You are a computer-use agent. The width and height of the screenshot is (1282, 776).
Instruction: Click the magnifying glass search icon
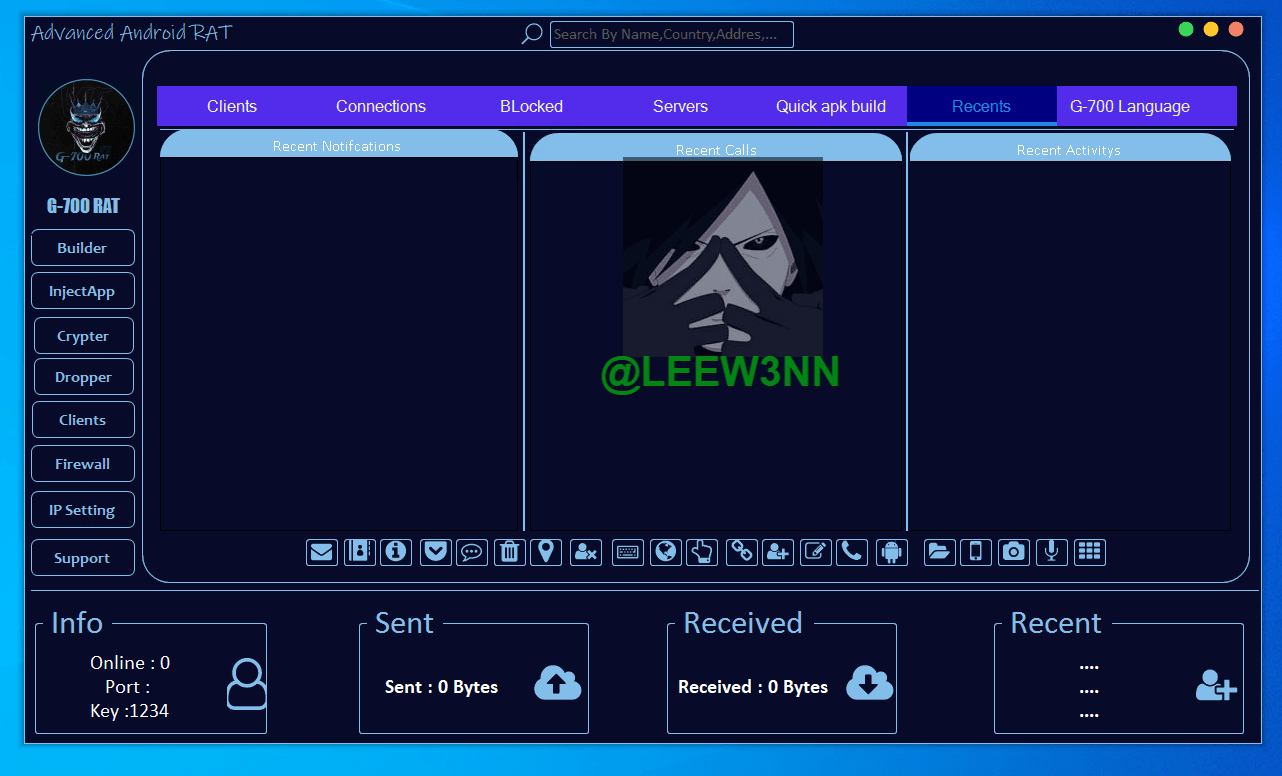[x=532, y=34]
